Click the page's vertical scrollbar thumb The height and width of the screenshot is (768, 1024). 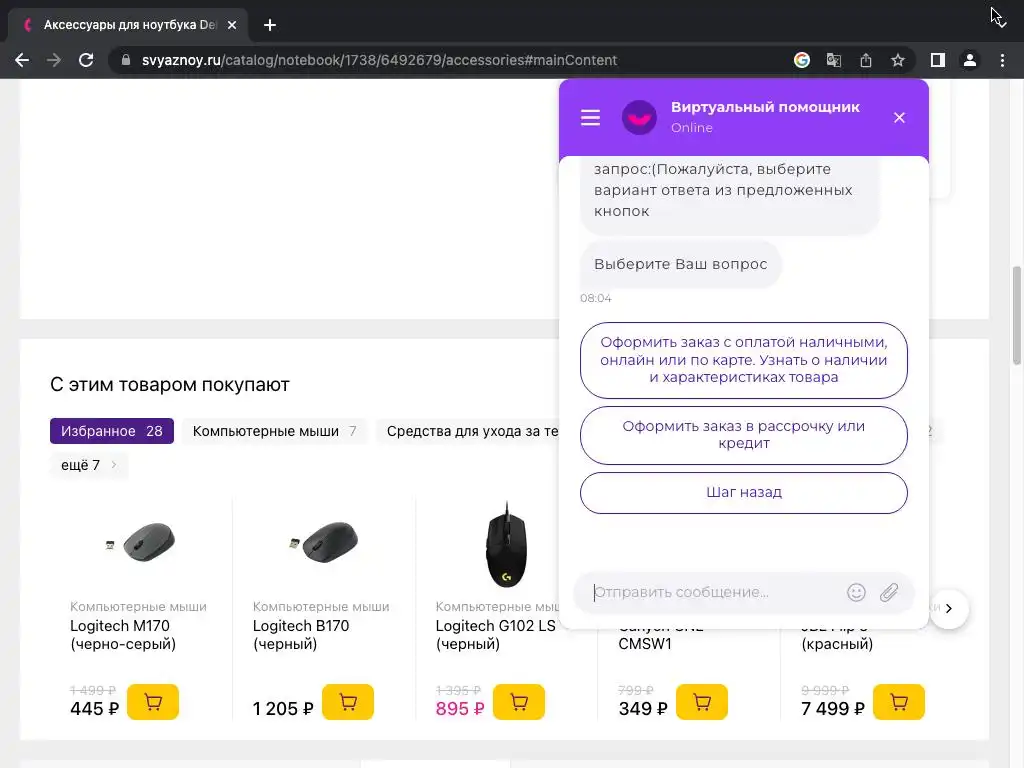(1017, 315)
